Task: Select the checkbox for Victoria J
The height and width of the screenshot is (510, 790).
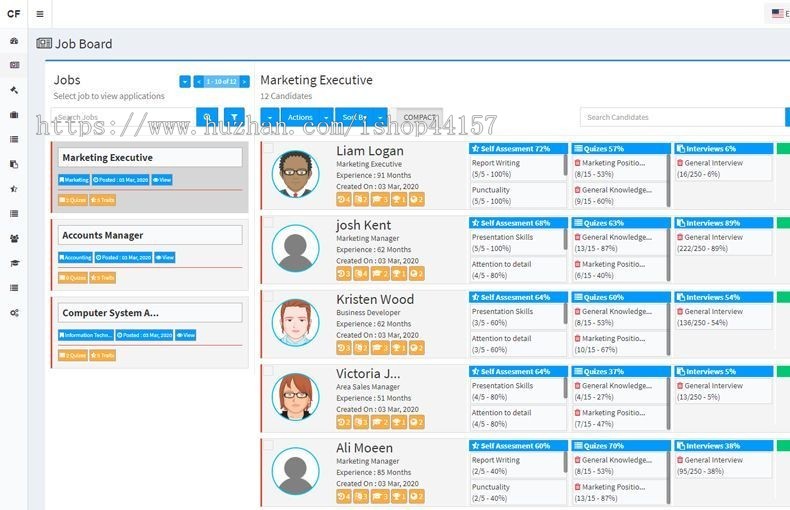Action: coord(269,370)
